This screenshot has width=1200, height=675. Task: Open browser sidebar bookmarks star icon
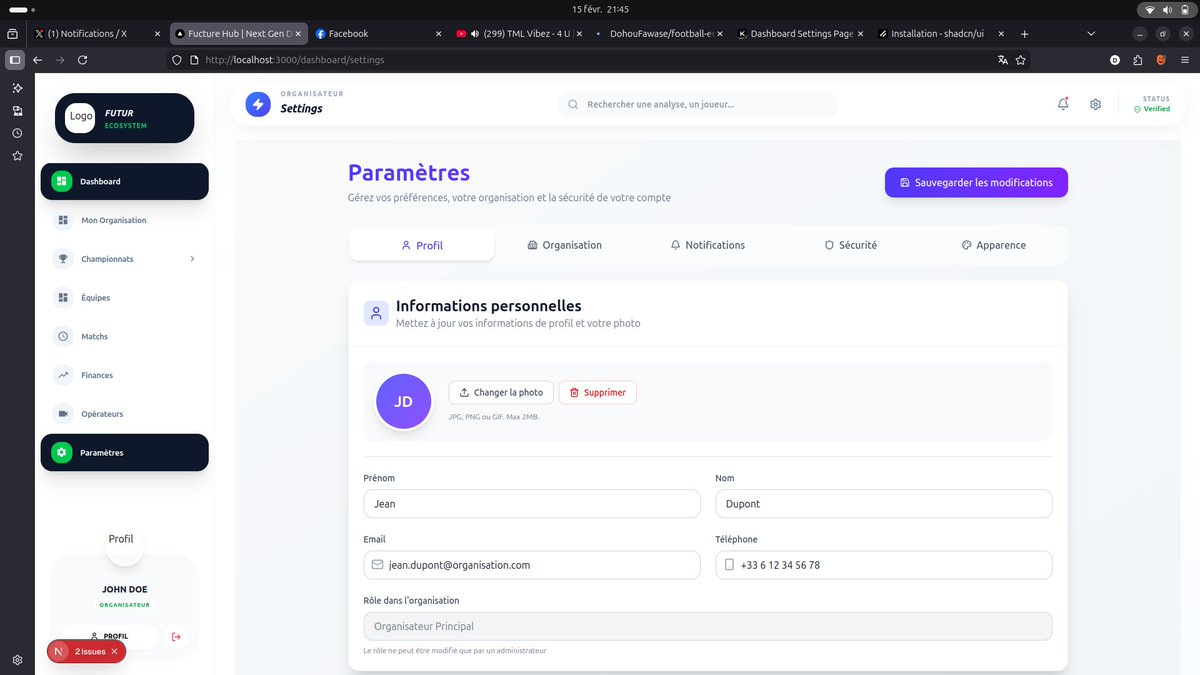[17, 156]
